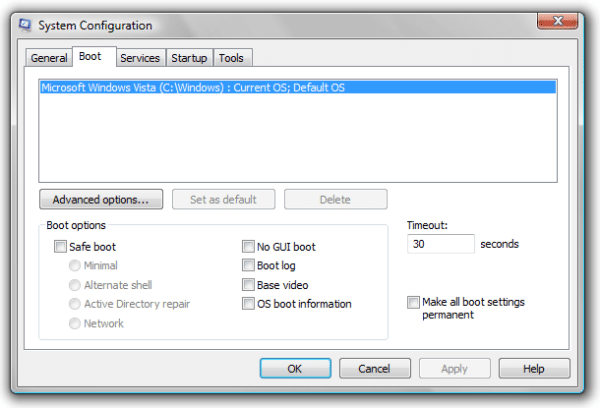Enable OS boot information
600x408 pixels.
[x=248, y=304]
